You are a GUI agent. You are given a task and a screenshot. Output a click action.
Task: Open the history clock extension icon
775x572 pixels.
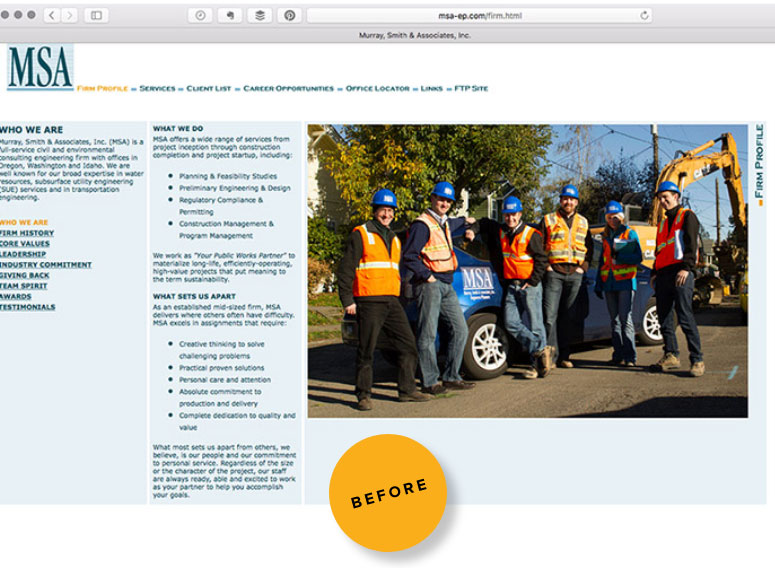pyautogui.click(x=200, y=15)
